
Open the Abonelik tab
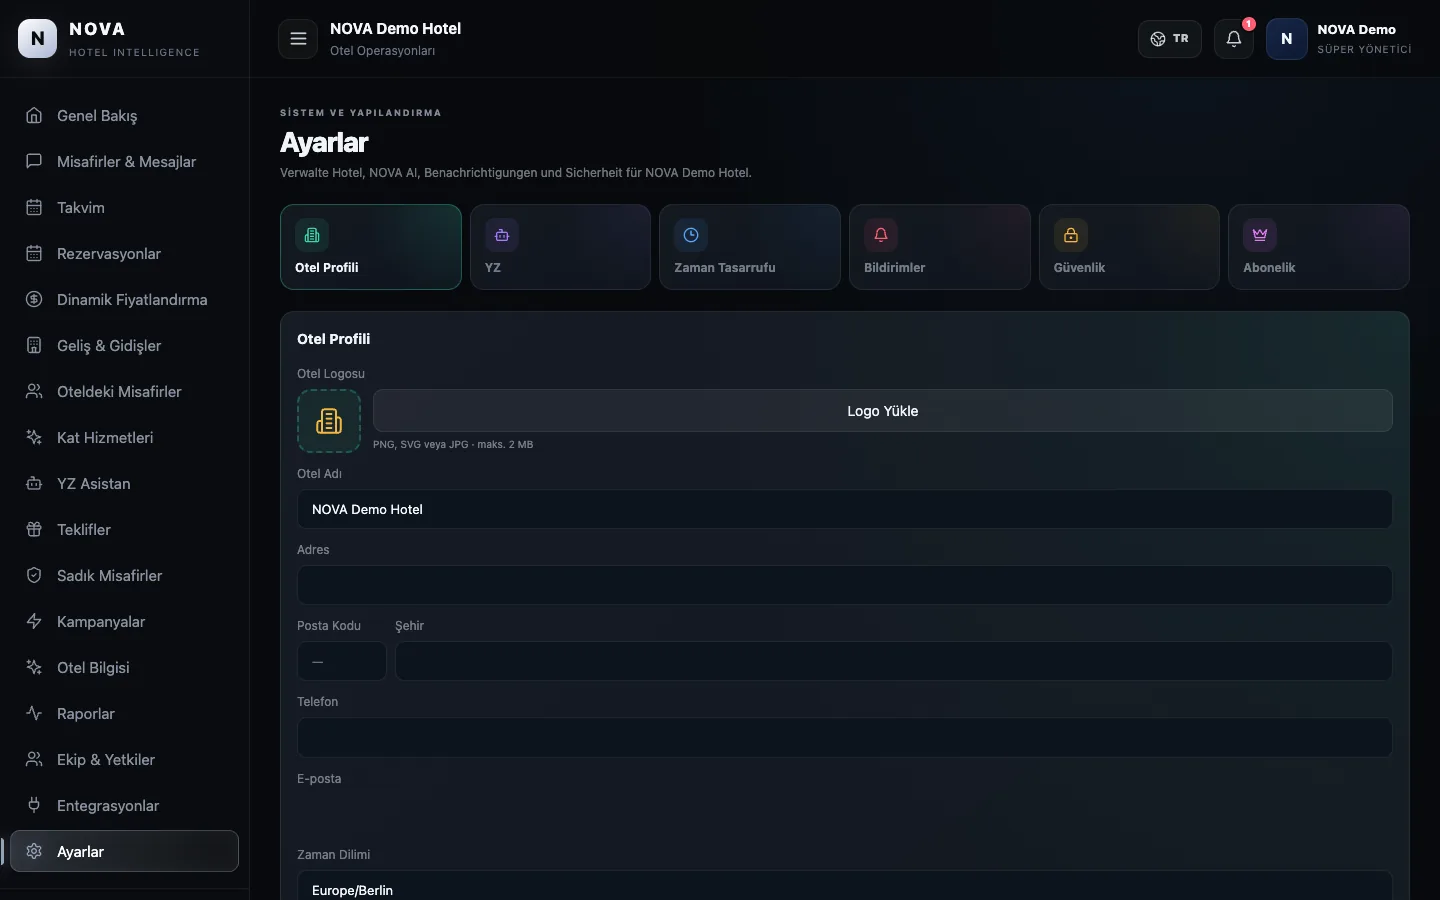(1319, 247)
